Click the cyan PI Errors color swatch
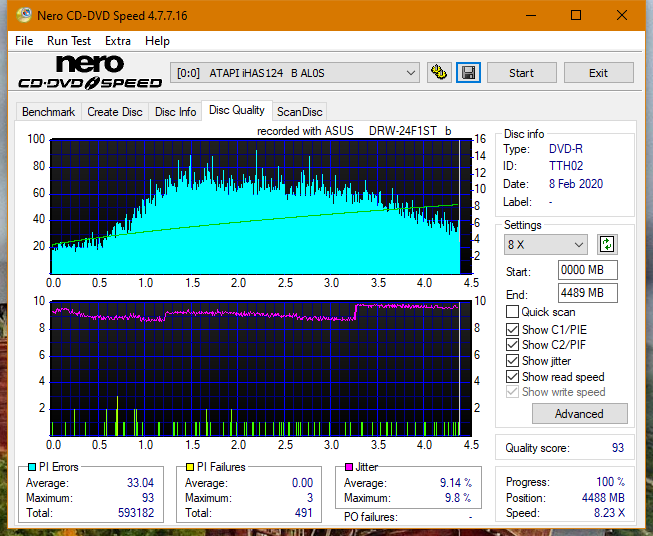Viewport: 653px width, 536px height. 31,467
